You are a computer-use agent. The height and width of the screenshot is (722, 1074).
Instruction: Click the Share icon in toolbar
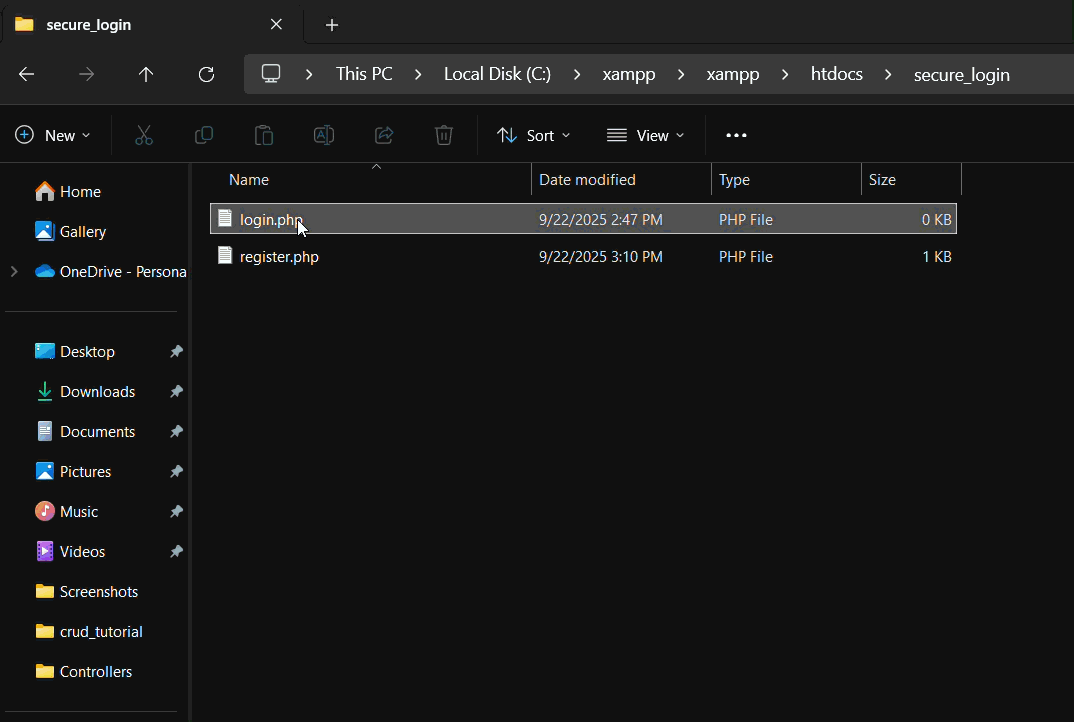384,135
